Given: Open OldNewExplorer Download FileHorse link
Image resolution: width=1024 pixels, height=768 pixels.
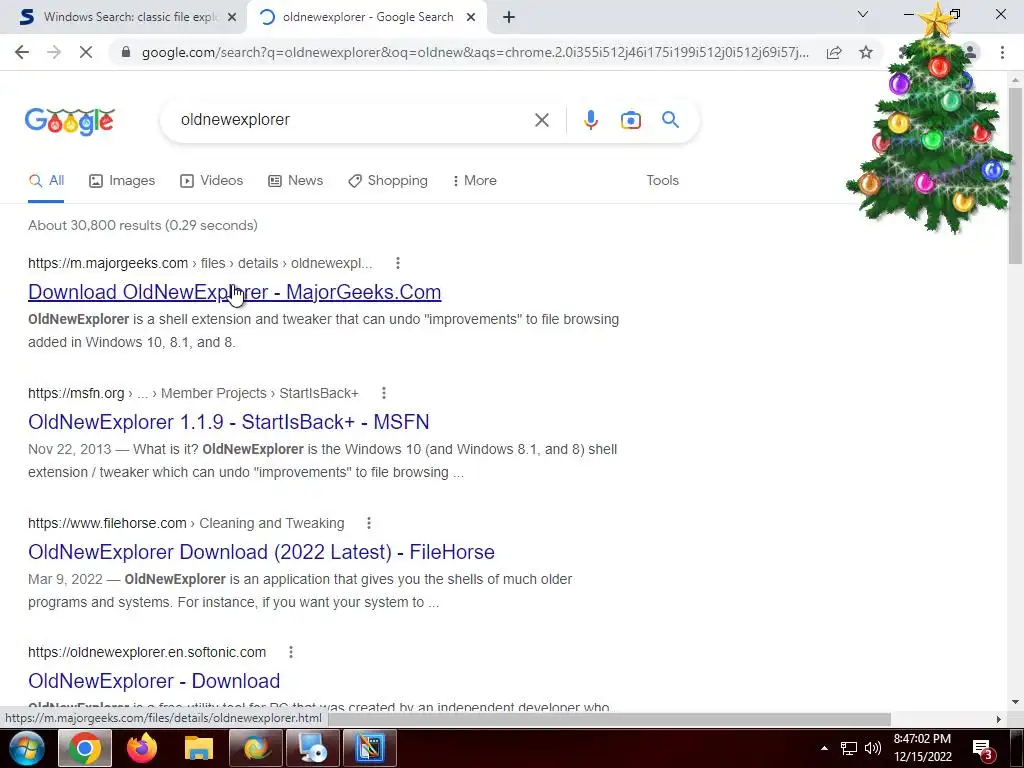Looking at the screenshot, I should coord(261,552).
